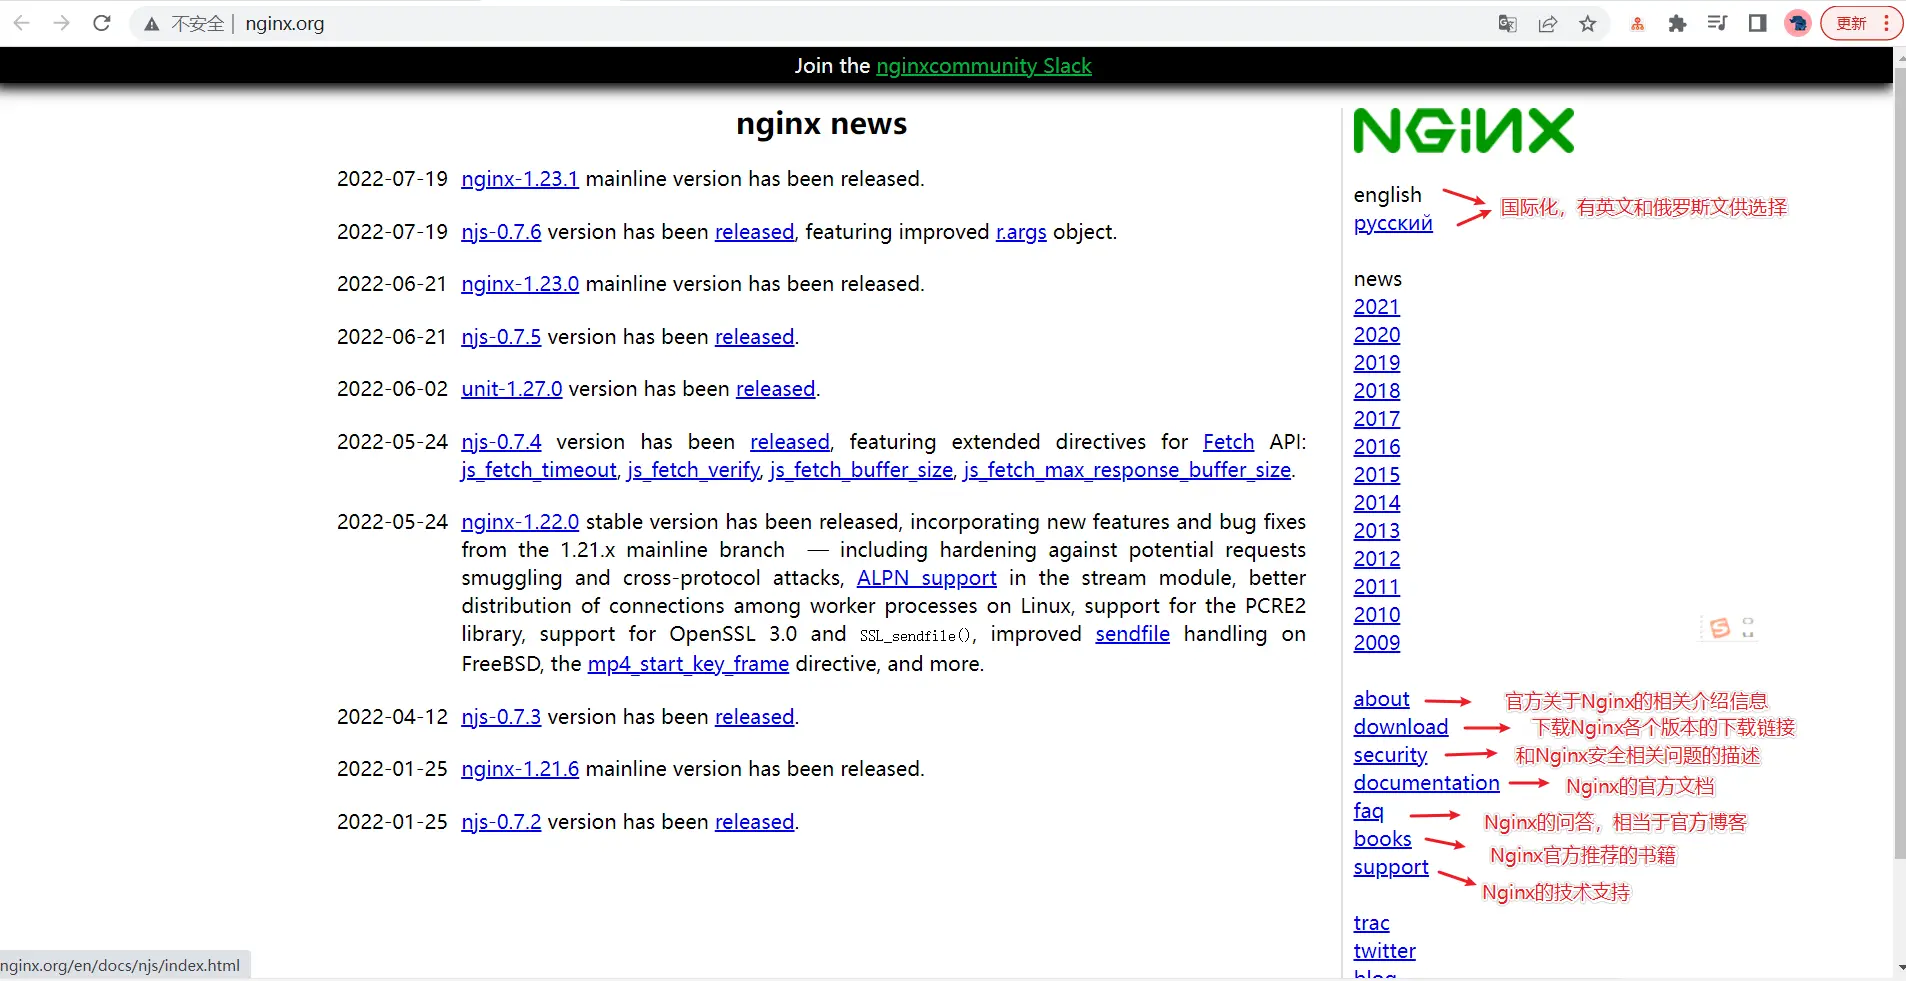
Task: Open news archive for 2016
Action: pos(1377,447)
